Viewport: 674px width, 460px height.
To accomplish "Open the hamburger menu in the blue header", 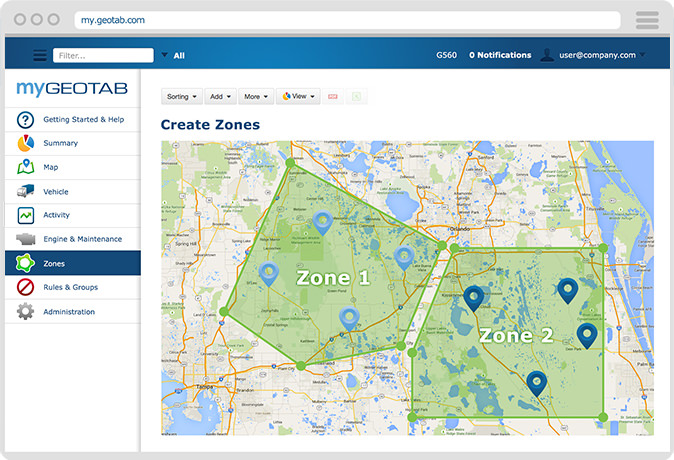I will tap(40, 55).
